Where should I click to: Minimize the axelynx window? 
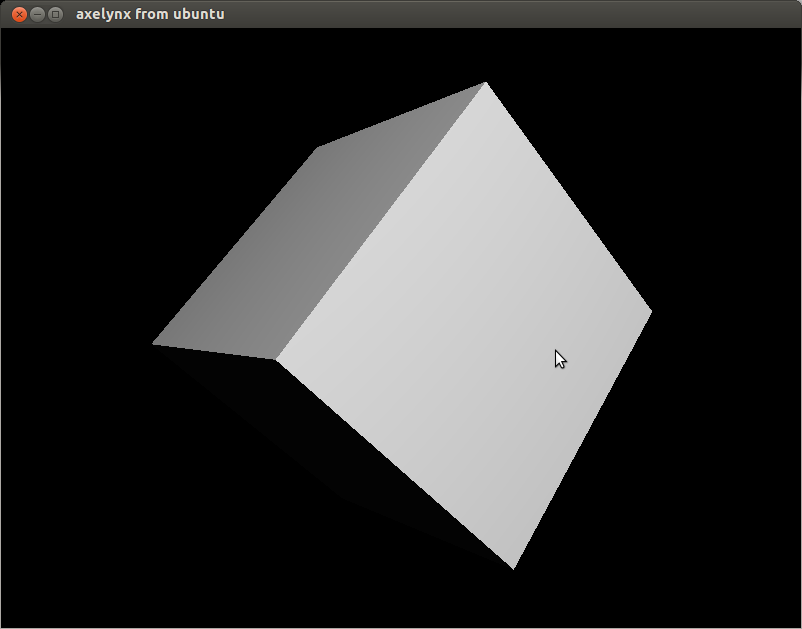coord(37,14)
